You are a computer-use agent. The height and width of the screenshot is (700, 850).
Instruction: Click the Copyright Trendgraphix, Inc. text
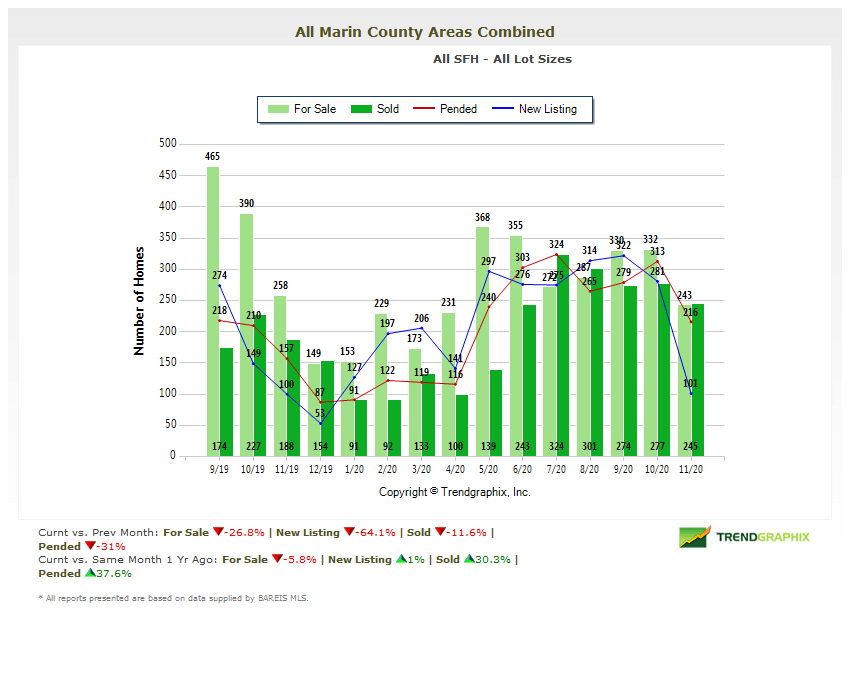pos(455,492)
